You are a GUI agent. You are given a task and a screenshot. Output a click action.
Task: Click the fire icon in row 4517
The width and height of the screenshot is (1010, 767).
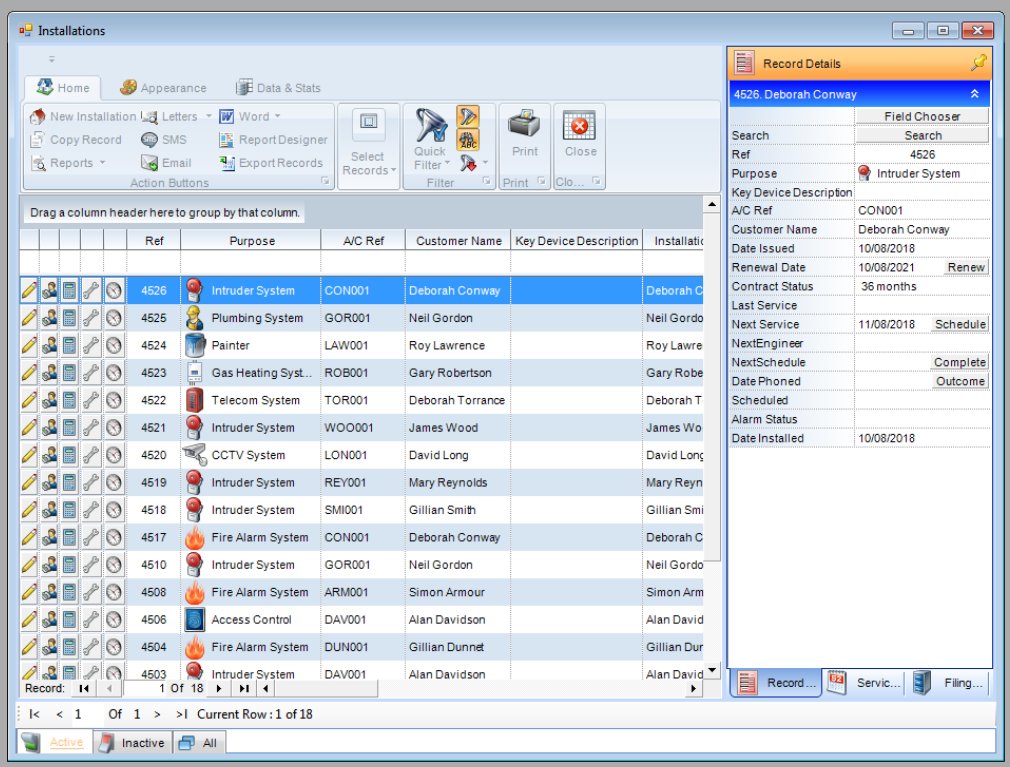coord(194,537)
